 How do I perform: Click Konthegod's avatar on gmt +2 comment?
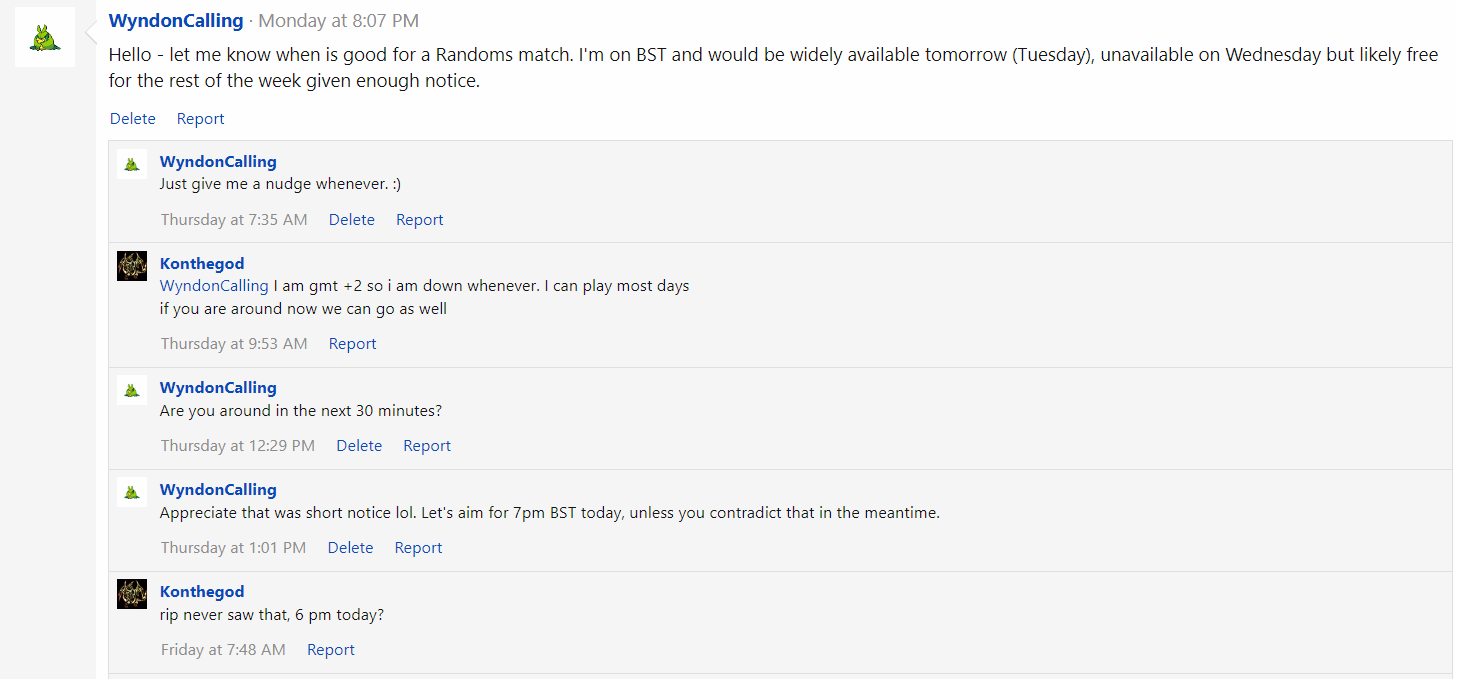click(132, 266)
